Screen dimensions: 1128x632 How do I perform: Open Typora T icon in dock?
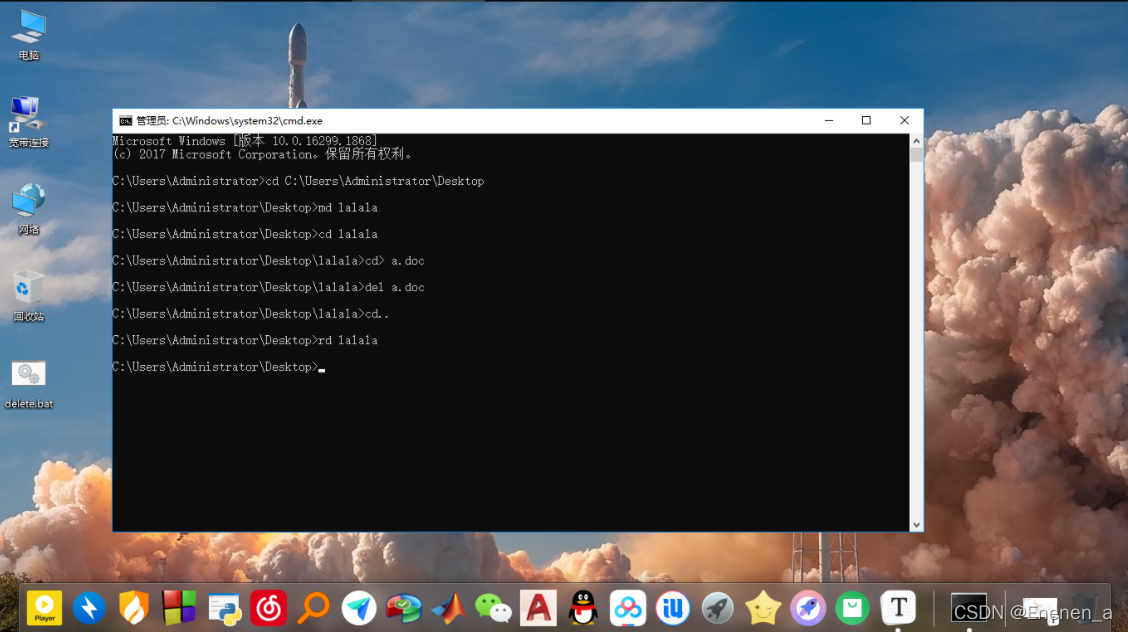coord(898,607)
